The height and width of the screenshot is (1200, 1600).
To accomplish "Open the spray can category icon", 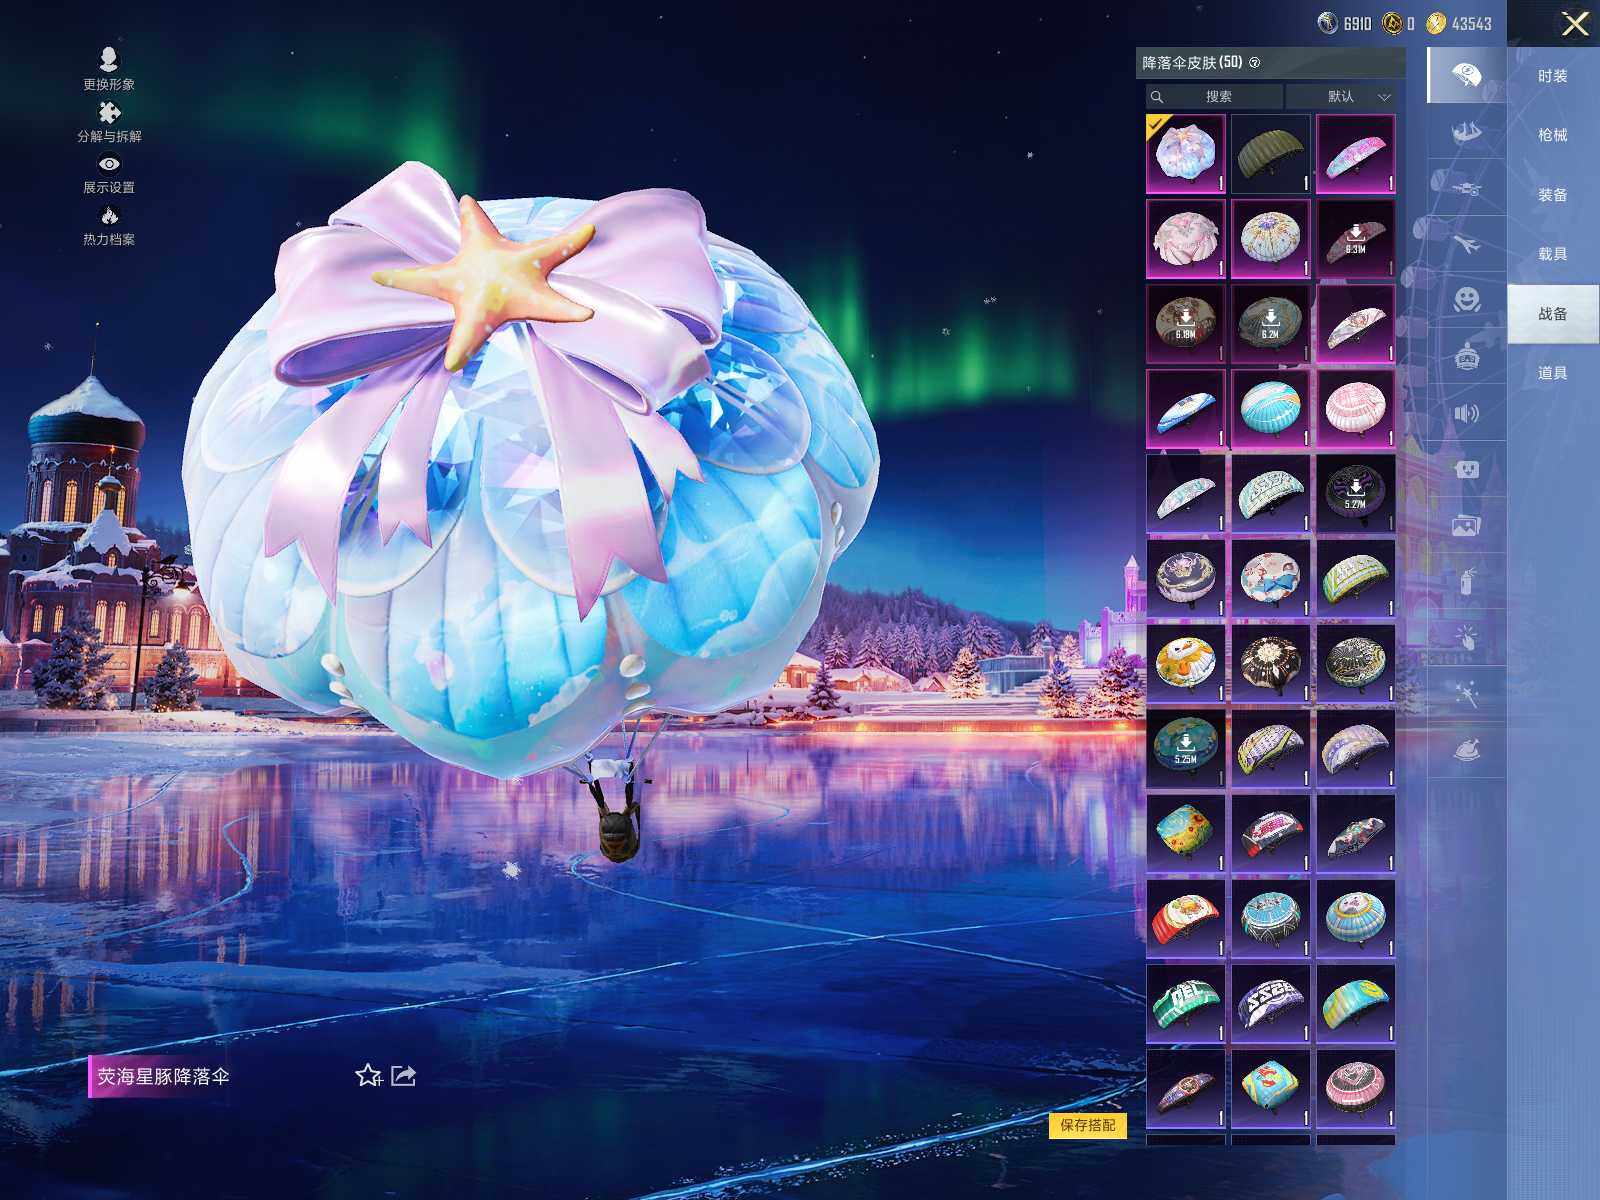I will point(1466,581).
